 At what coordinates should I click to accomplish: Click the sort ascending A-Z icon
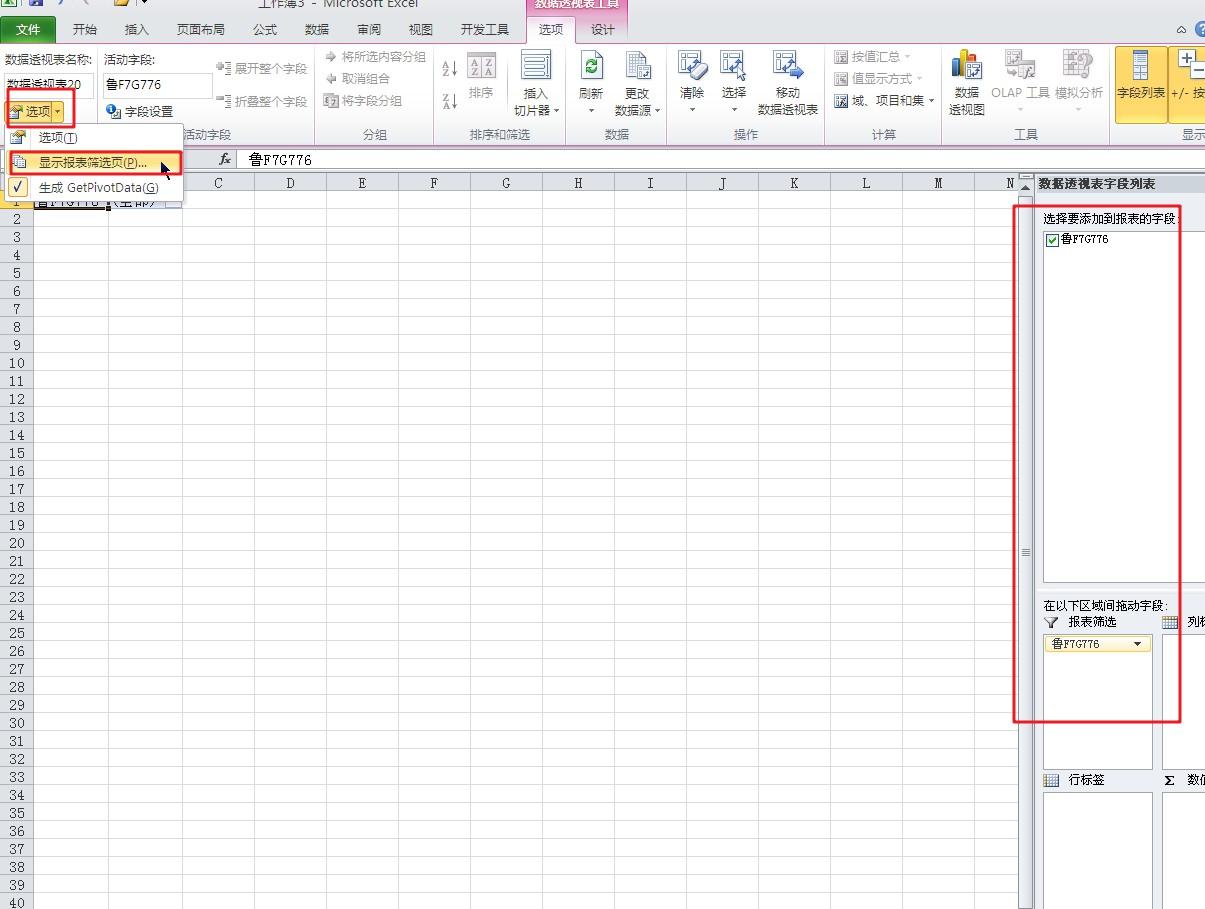tap(450, 68)
